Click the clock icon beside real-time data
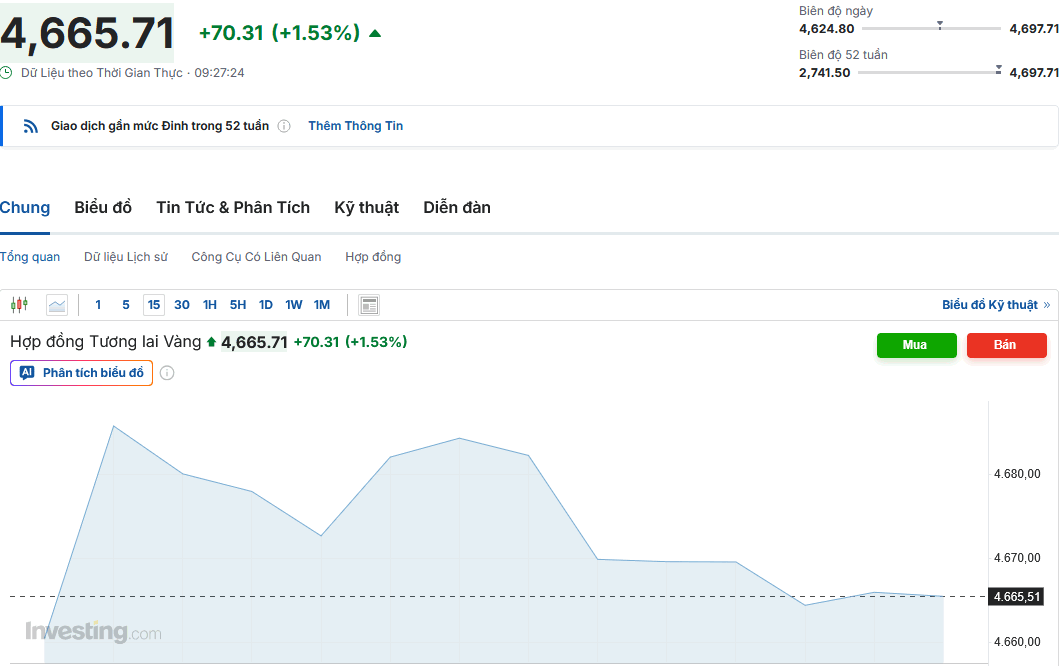 pyautogui.click(x=7, y=73)
